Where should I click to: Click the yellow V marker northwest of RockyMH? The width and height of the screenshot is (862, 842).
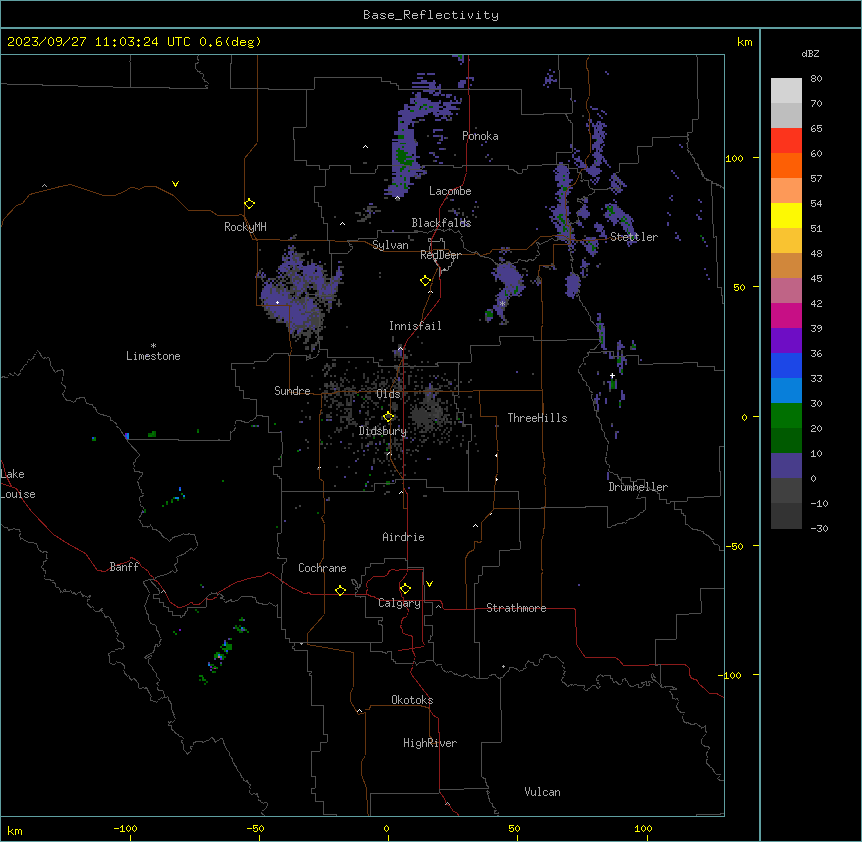[x=175, y=184]
